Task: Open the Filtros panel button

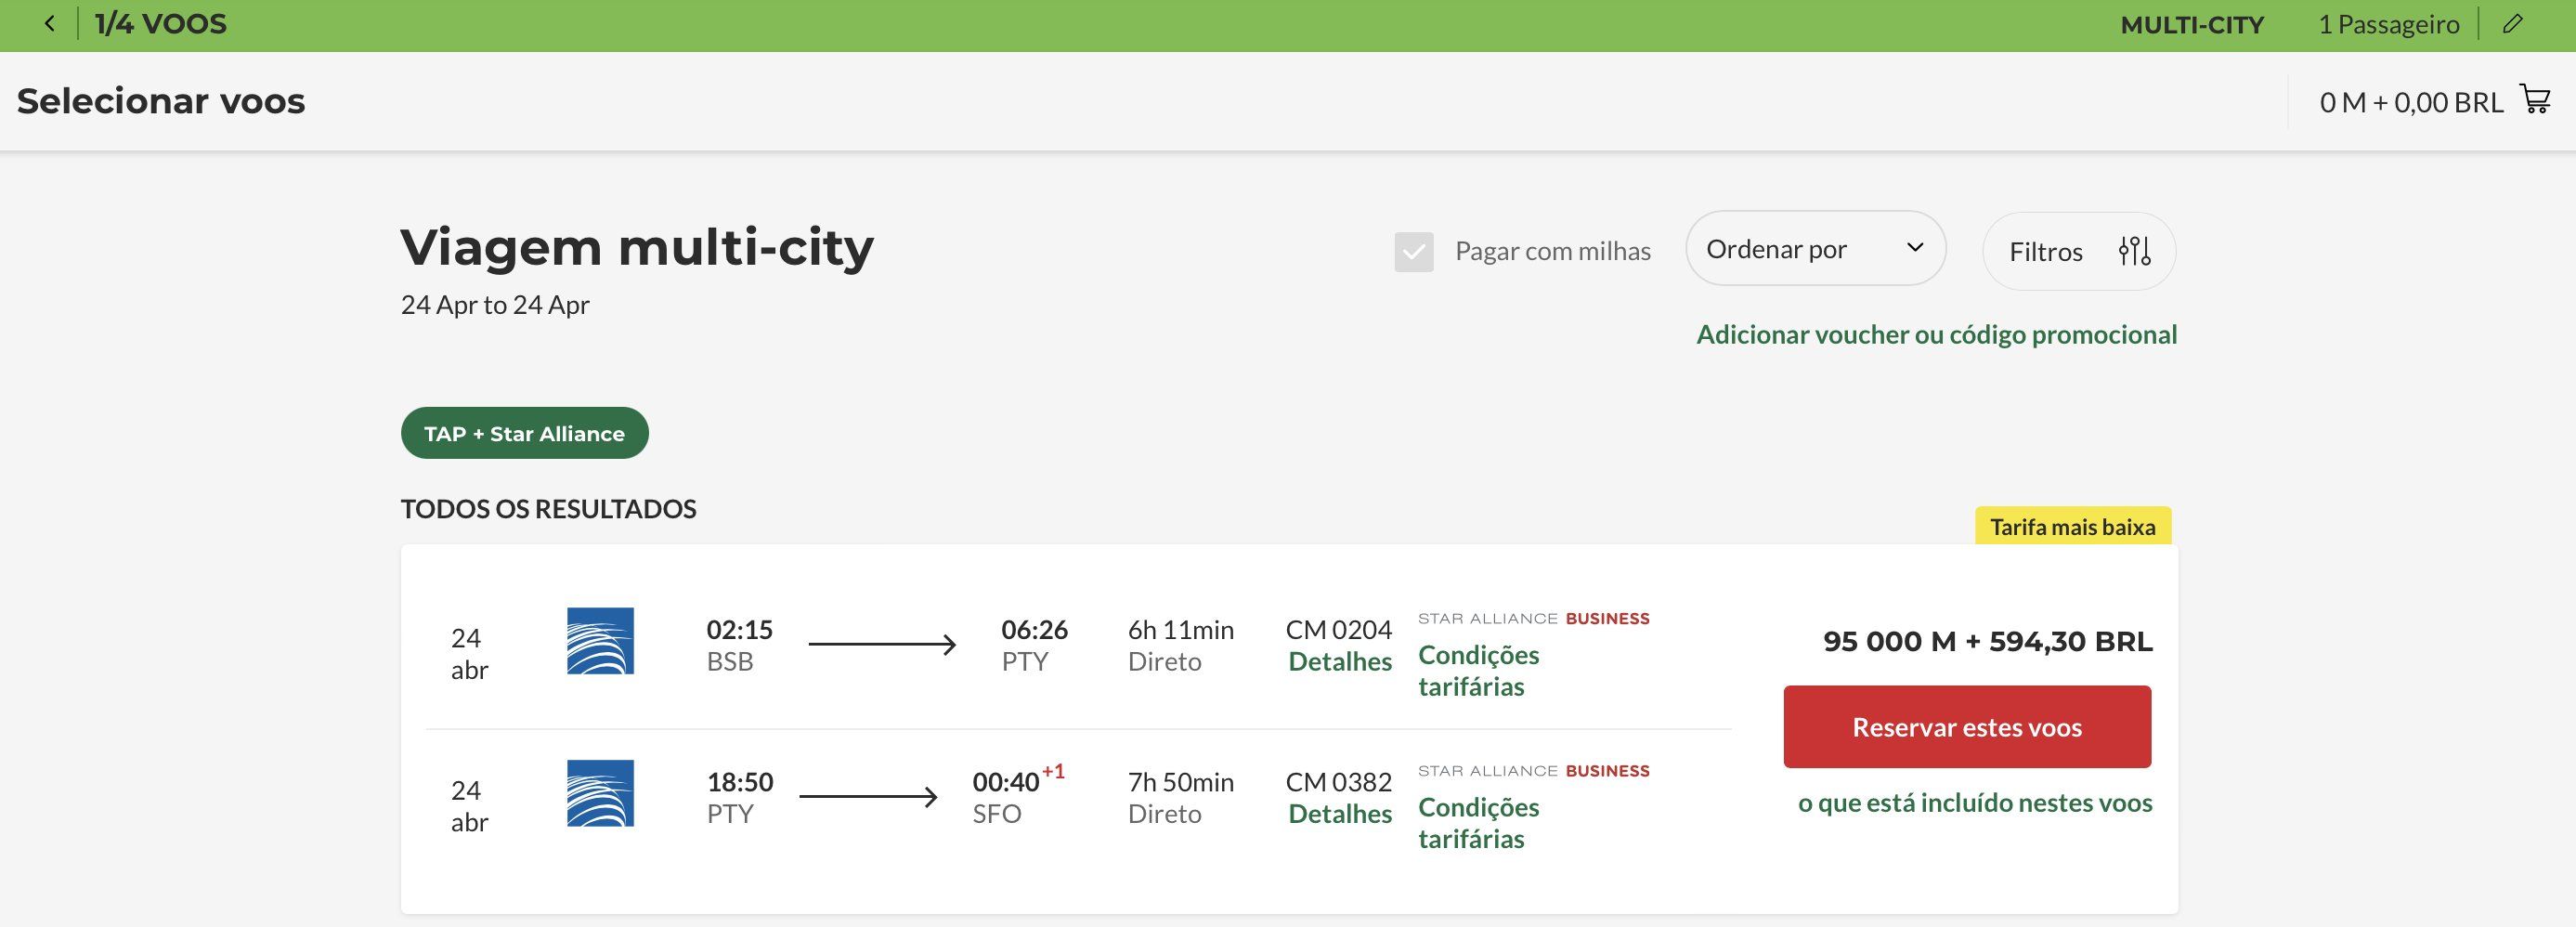Action: [2046, 252]
